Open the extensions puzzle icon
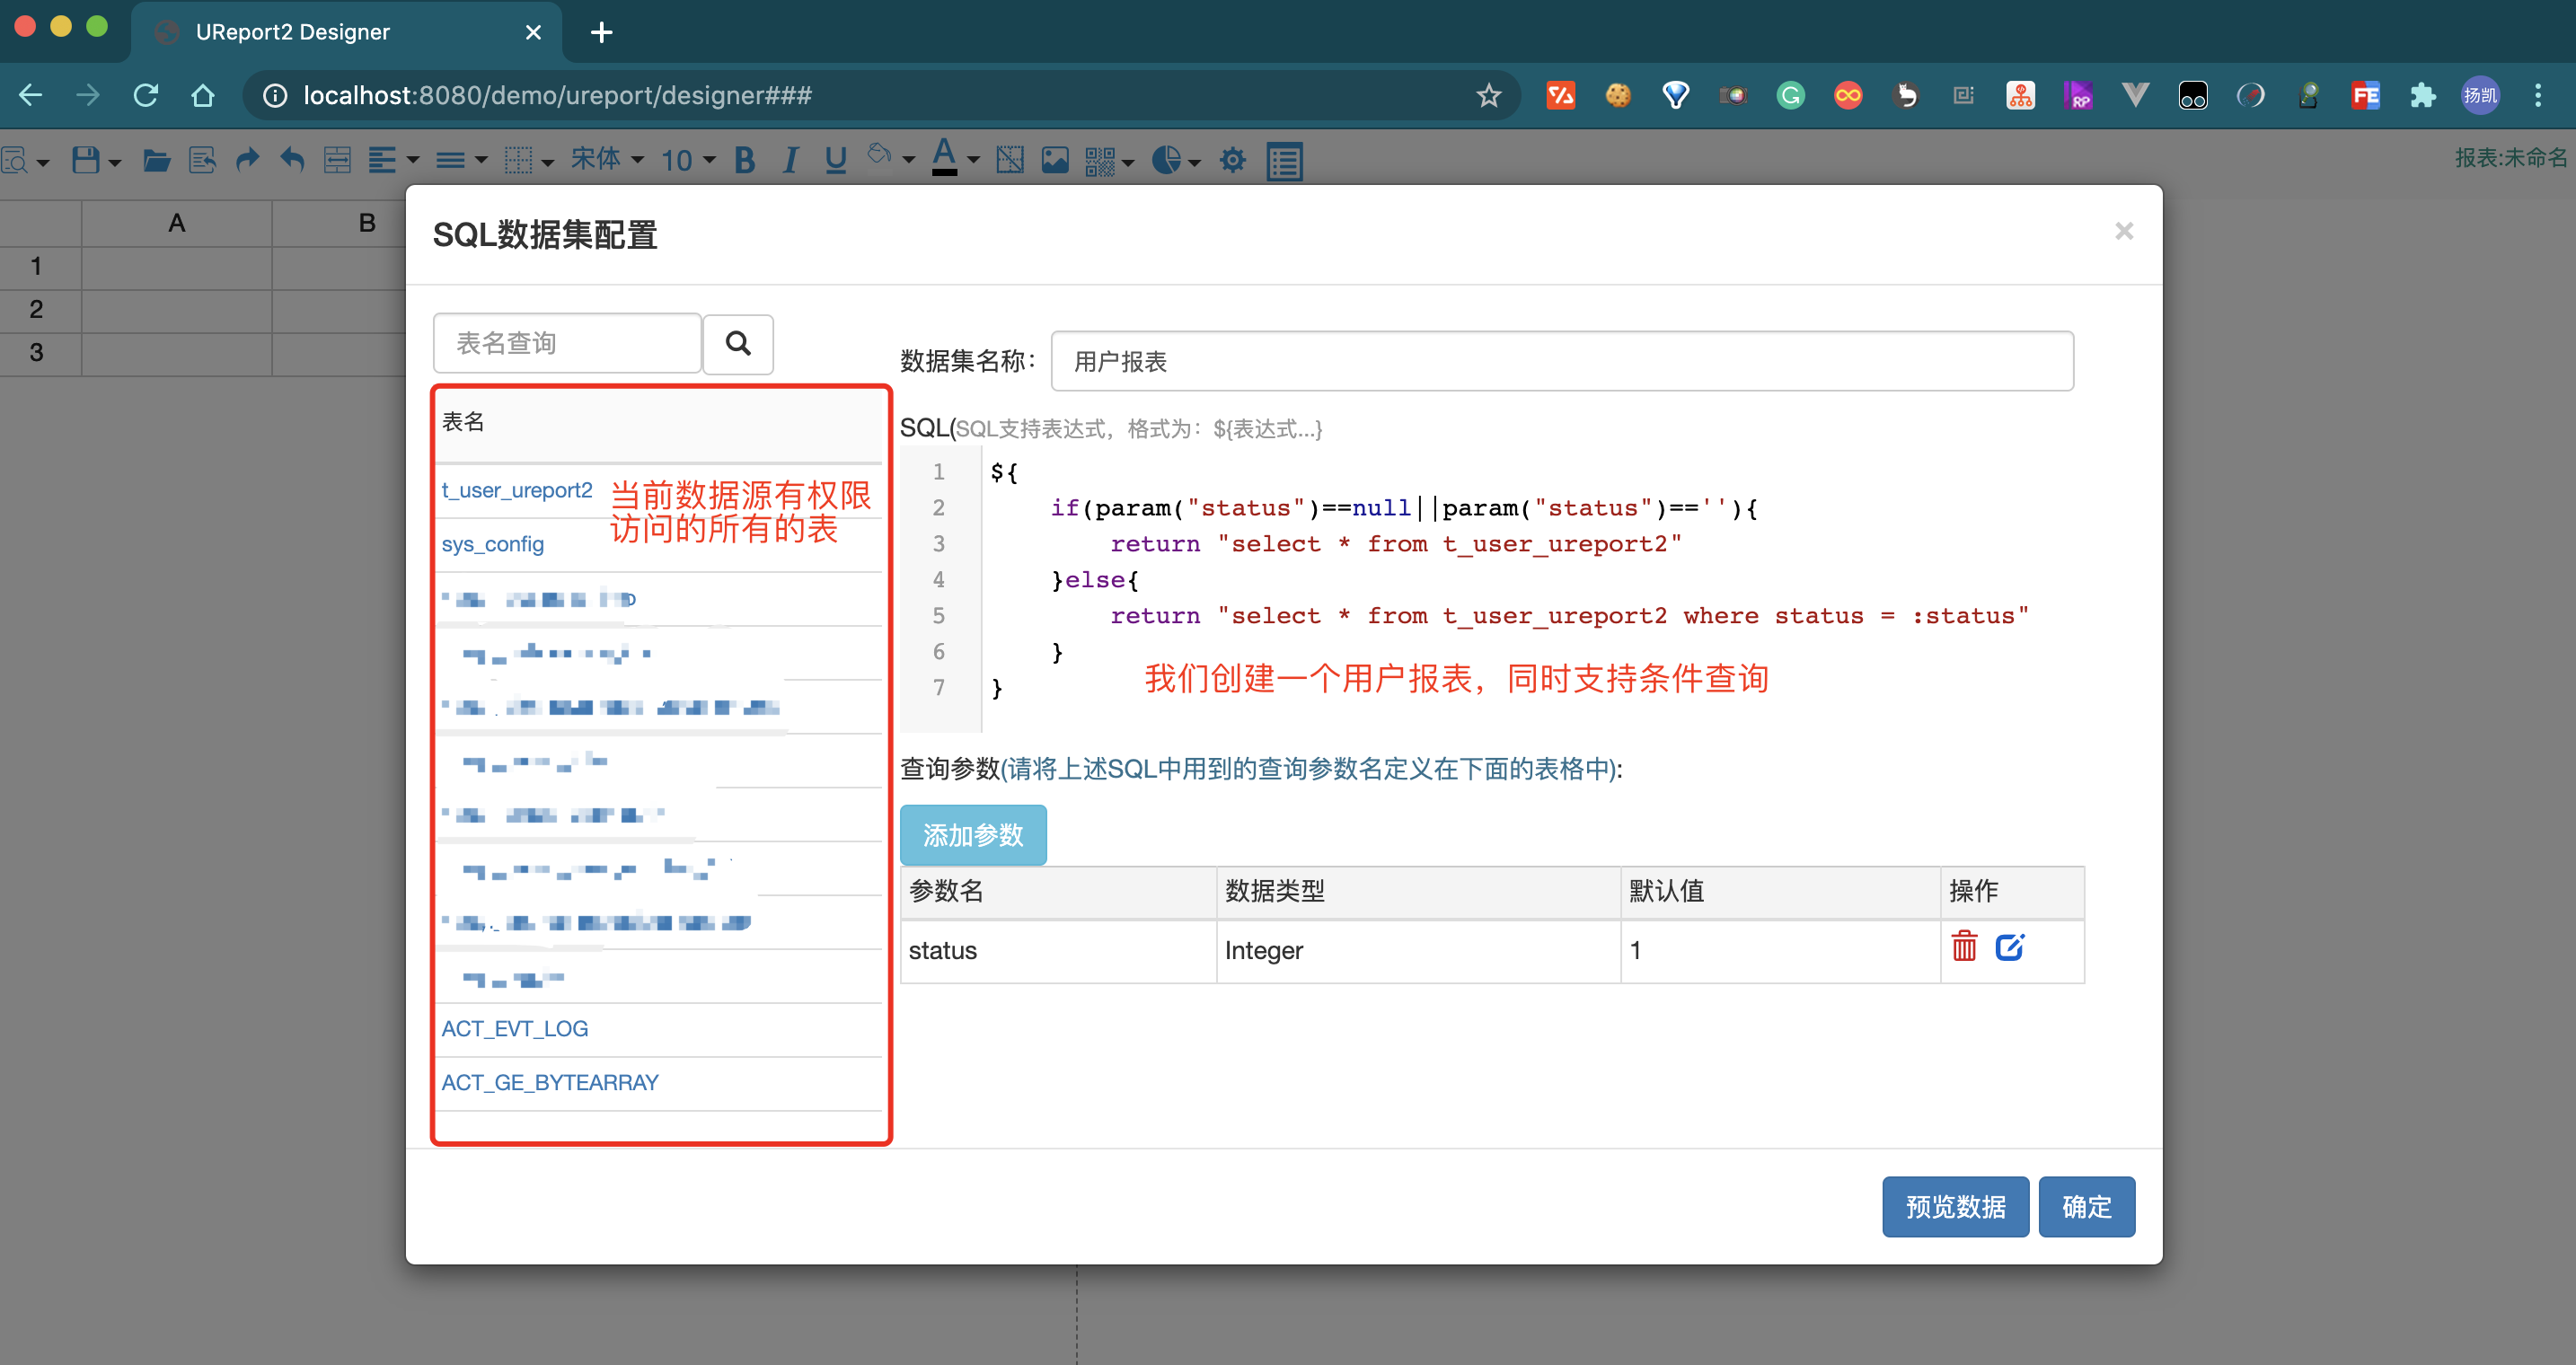This screenshot has width=2576, height=1365. (x=2422, y=95)
